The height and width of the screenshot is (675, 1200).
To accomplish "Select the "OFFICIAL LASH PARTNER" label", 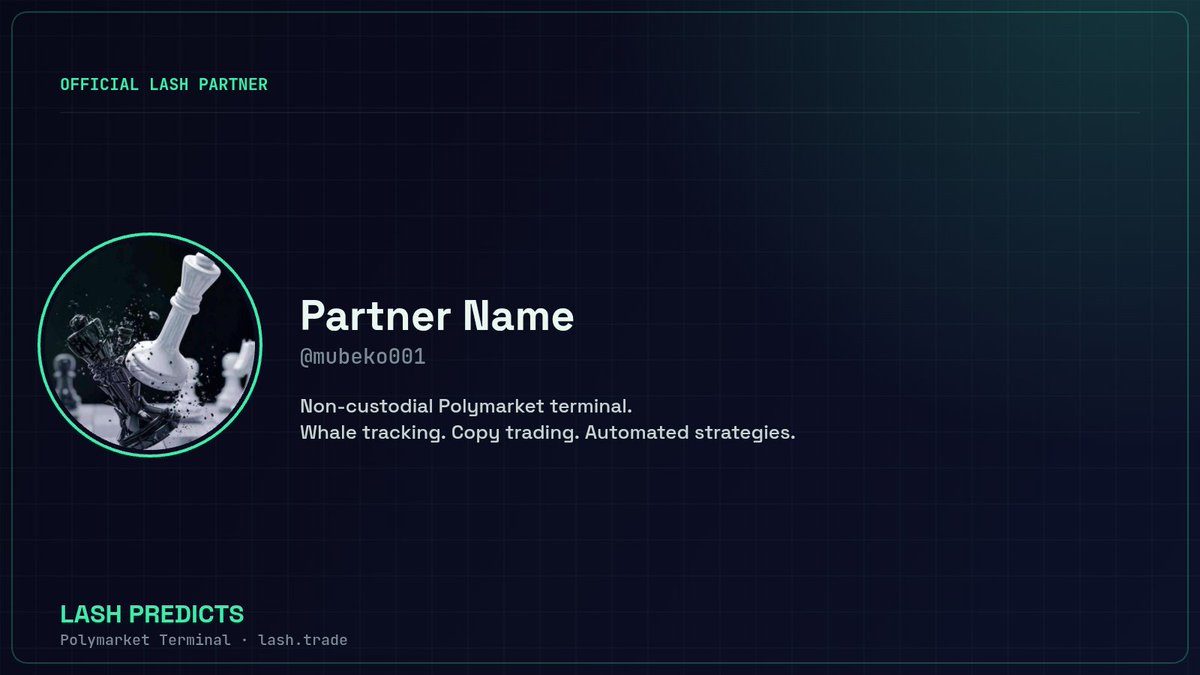I will pos(164,84).
